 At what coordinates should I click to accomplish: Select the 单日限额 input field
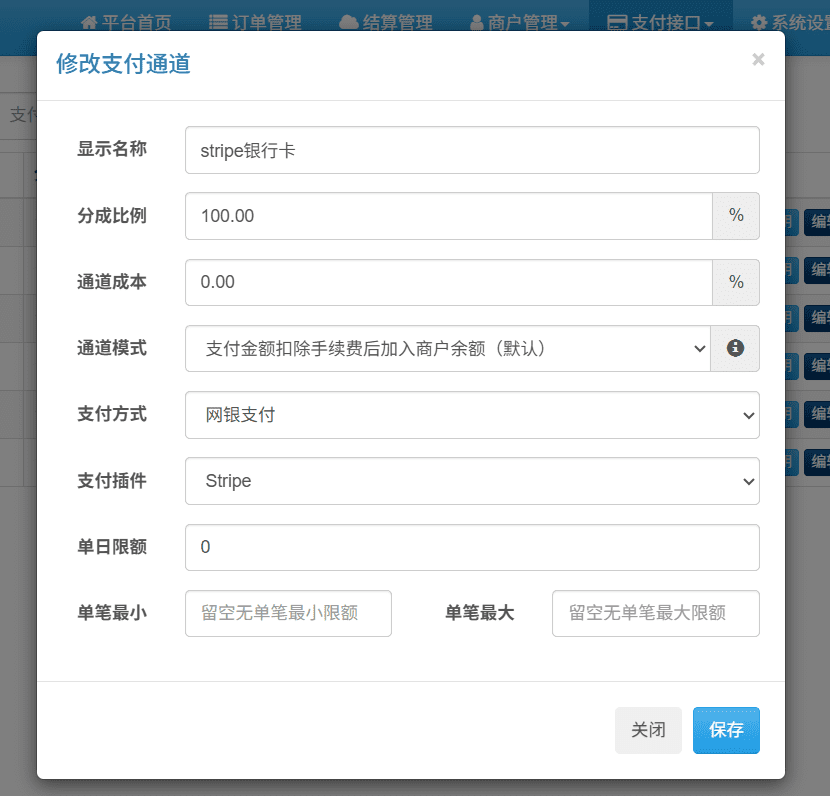[x=471, y=547]
